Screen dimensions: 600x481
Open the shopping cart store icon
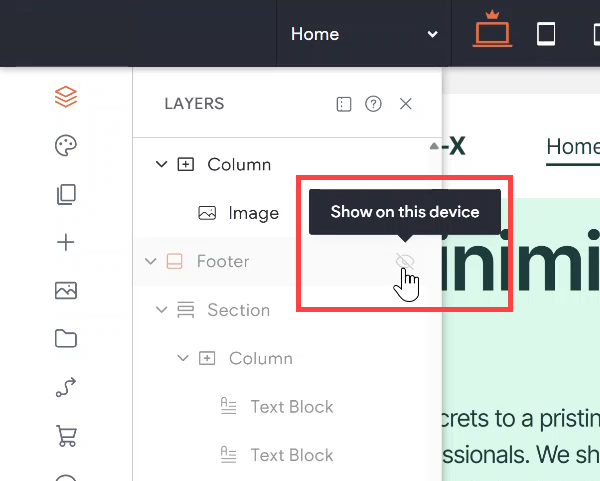coord(66,436)
